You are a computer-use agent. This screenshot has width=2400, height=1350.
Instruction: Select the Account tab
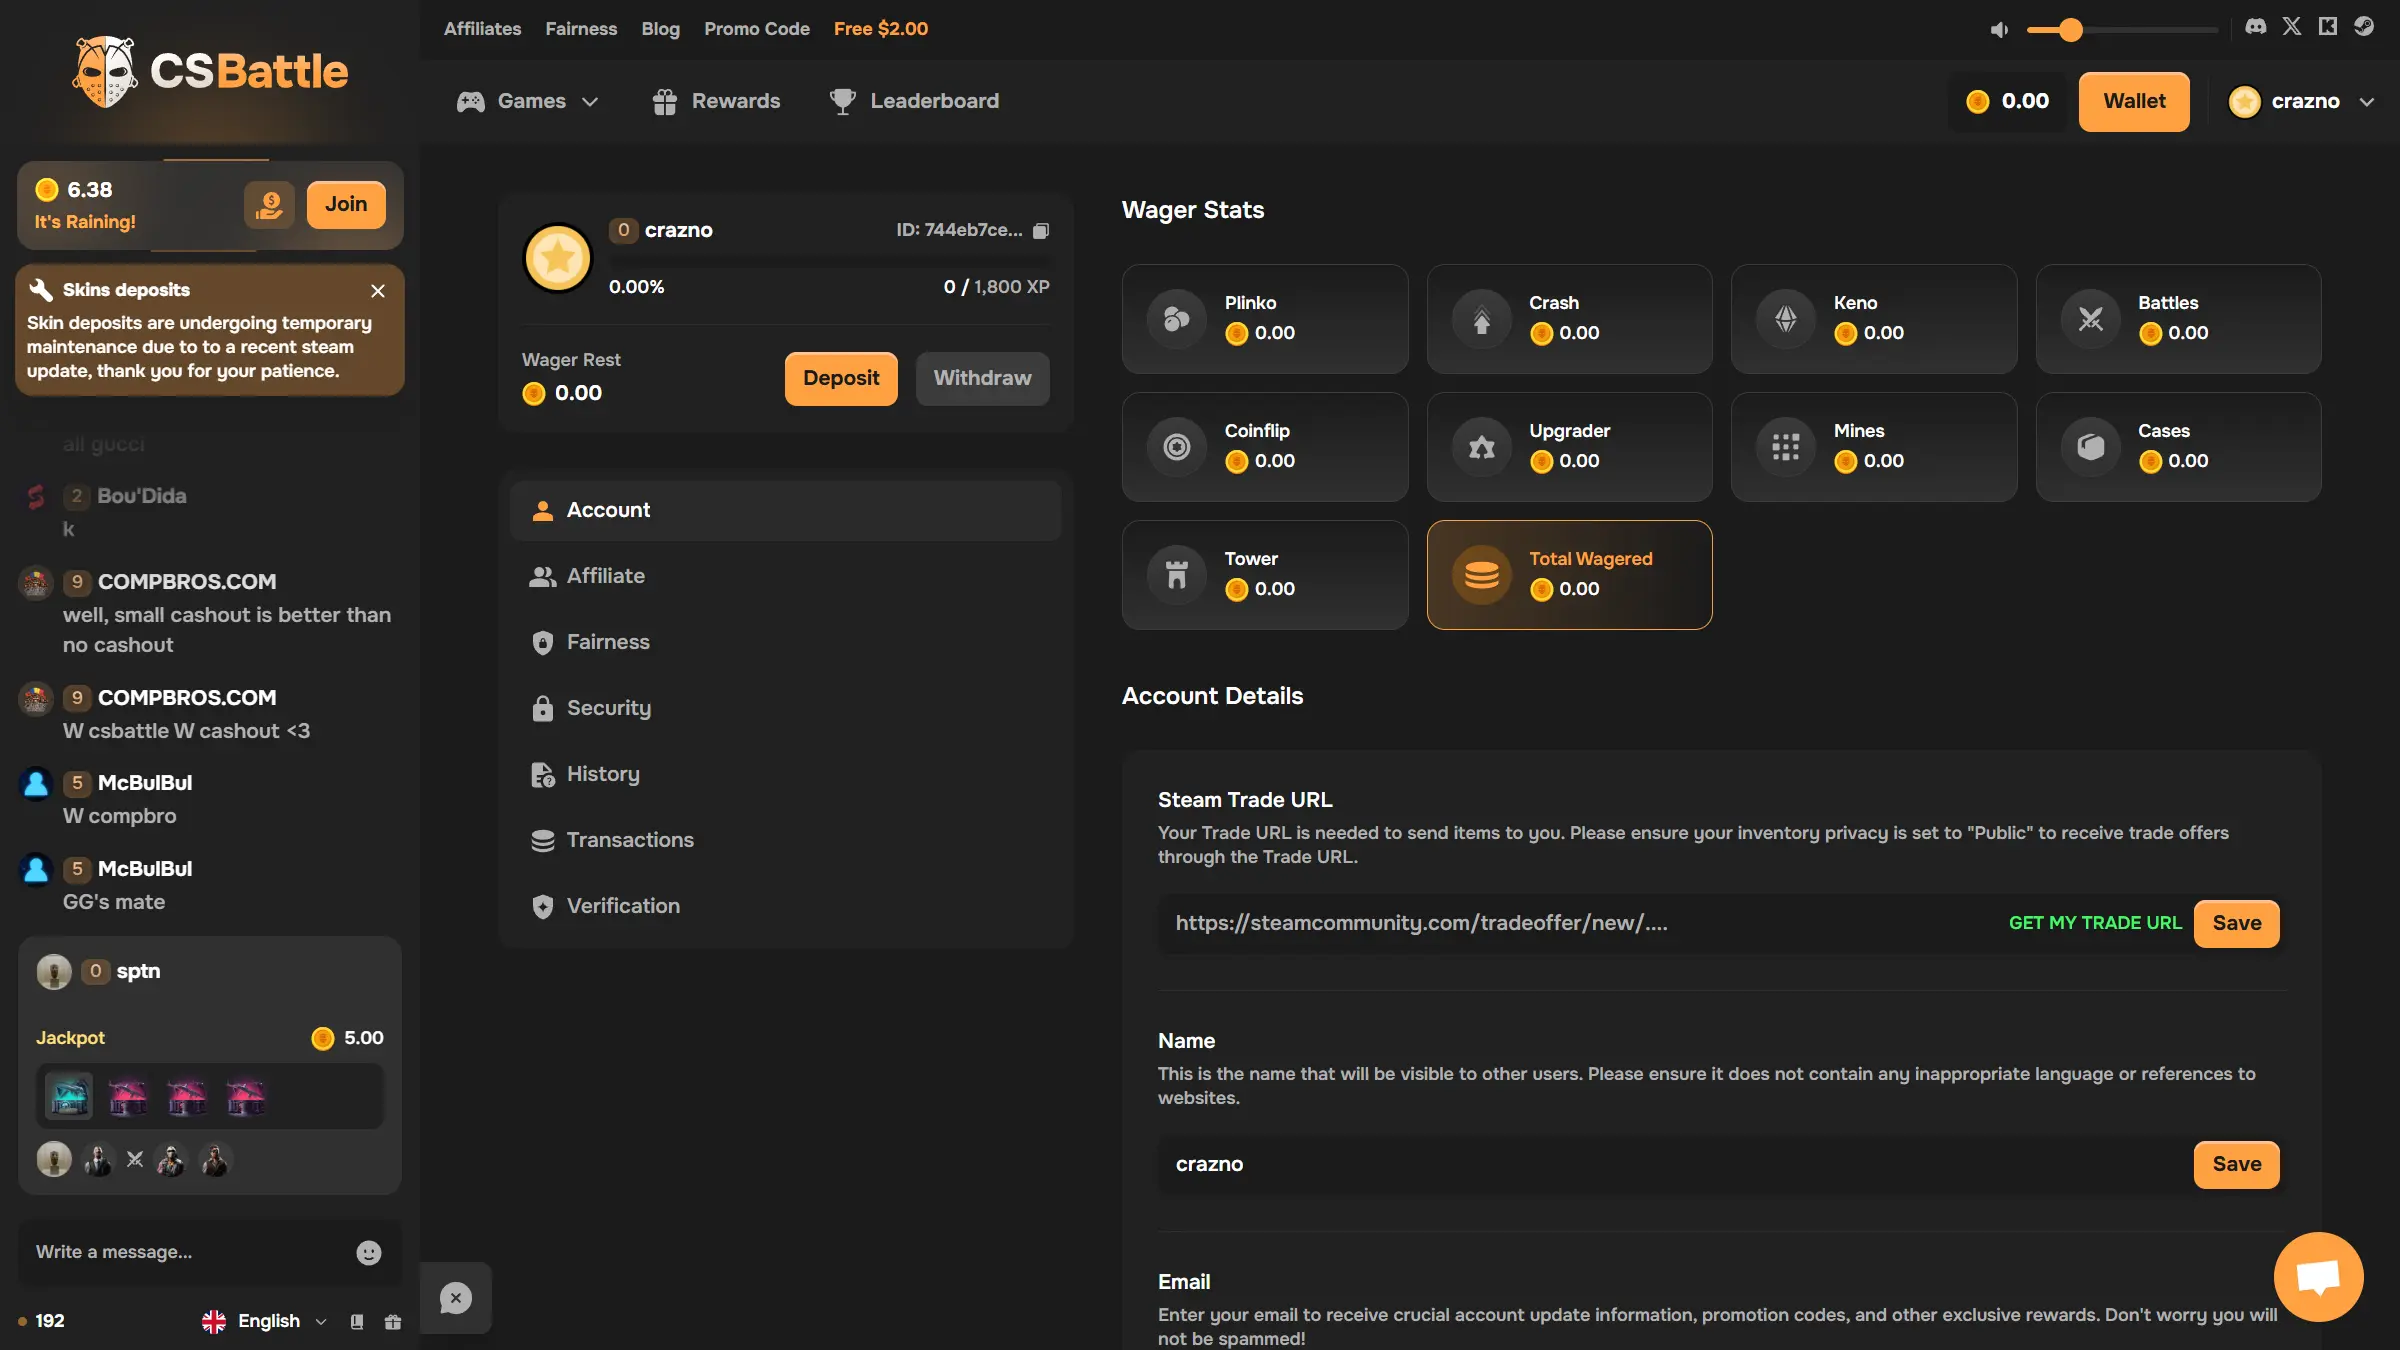click(x=785, y=510)
